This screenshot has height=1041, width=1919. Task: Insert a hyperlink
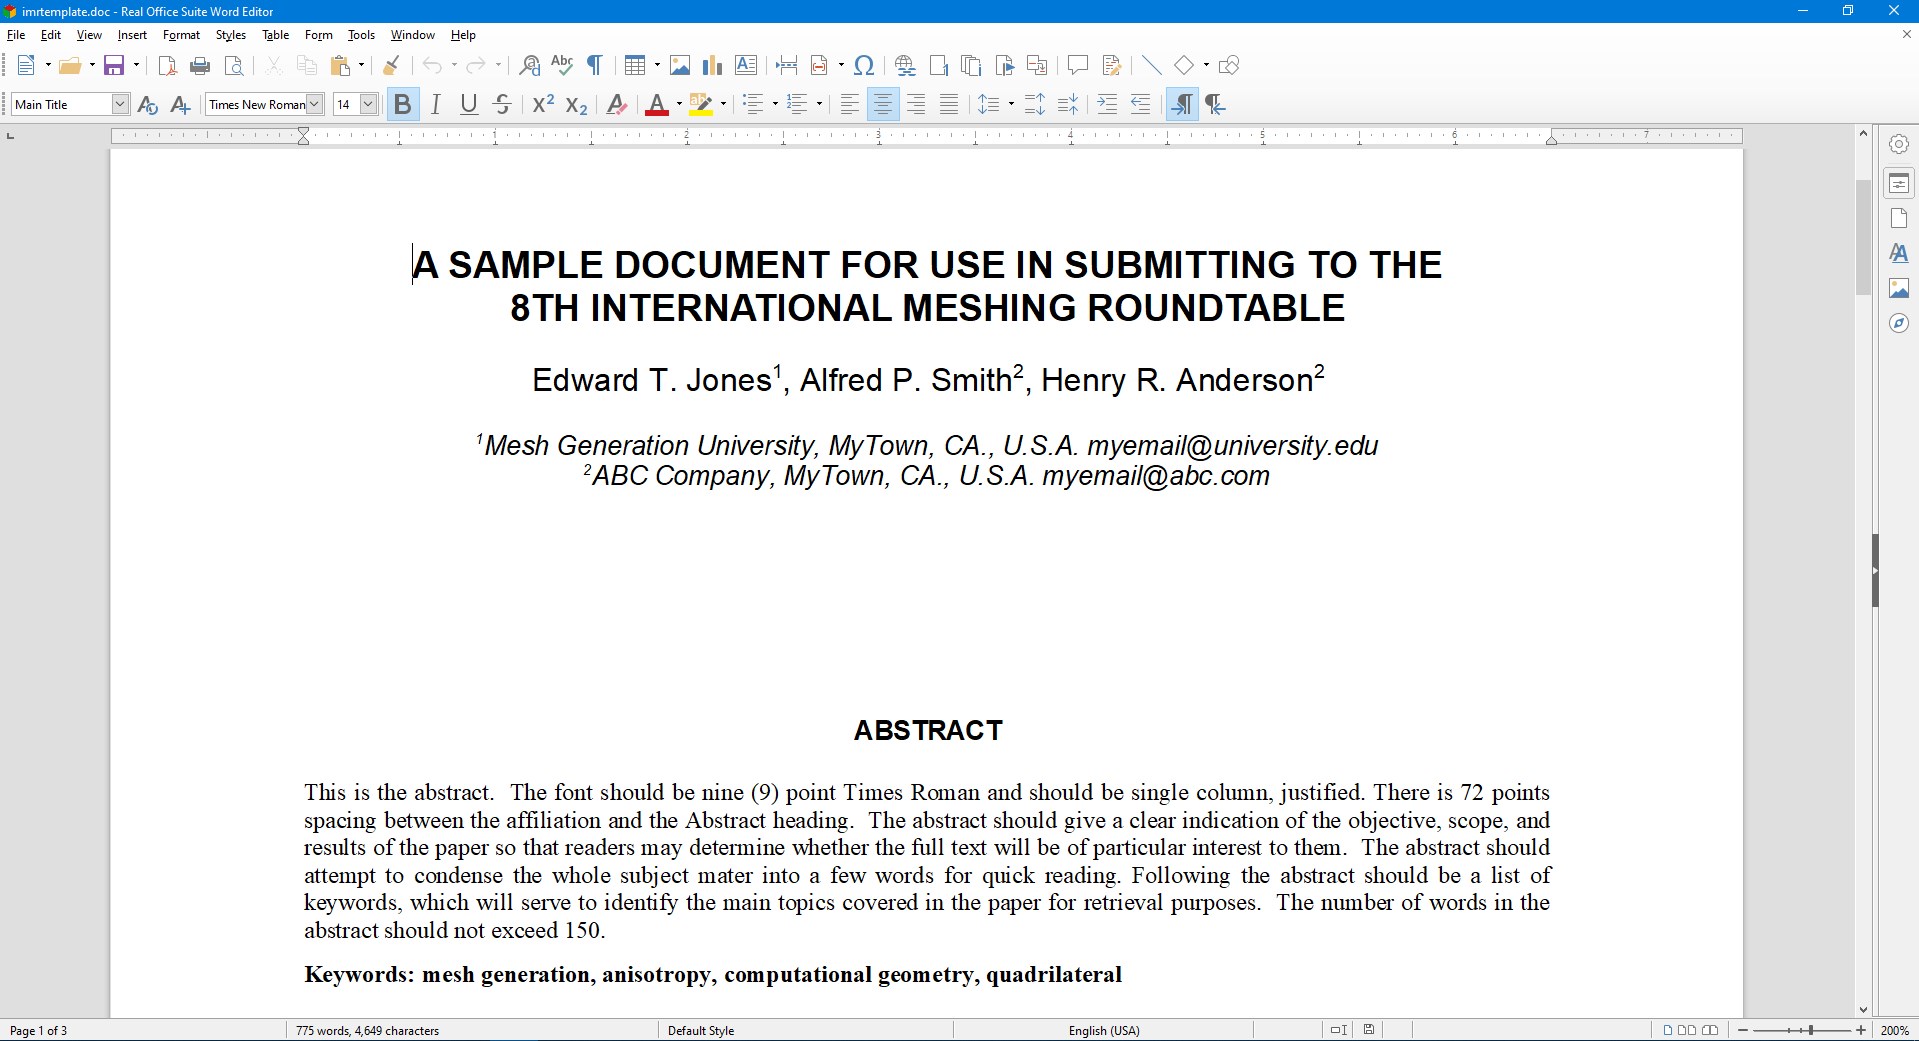[905, 66]
